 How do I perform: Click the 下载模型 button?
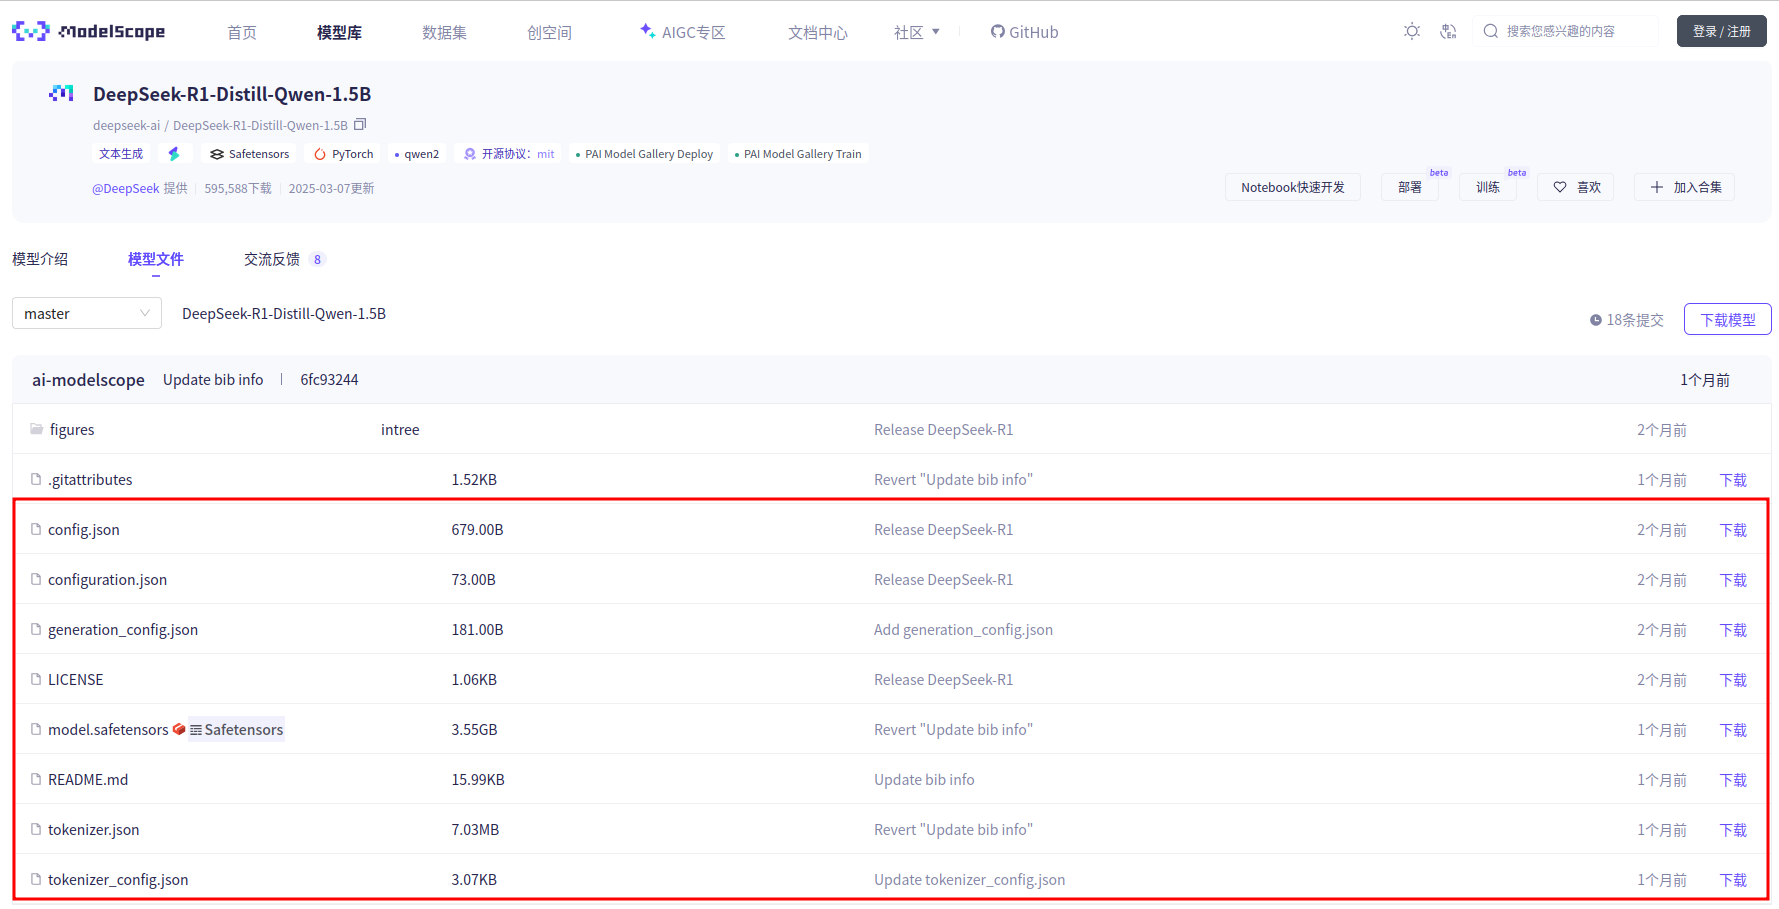coord(1728,320)
